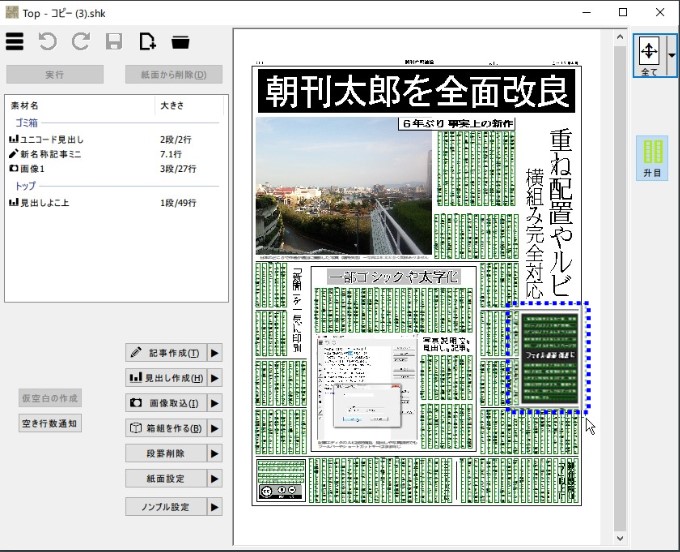
Task: Close the Top - コピー (3).shk window
Action: pos(660,12)
